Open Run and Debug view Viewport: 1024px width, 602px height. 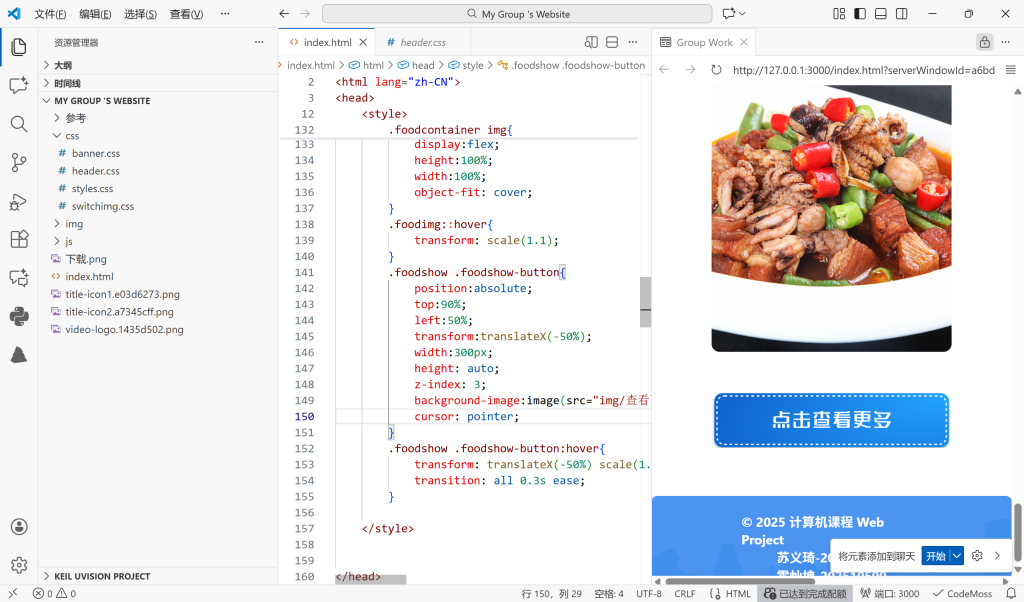pyautogui.click(x=18, y=201)
